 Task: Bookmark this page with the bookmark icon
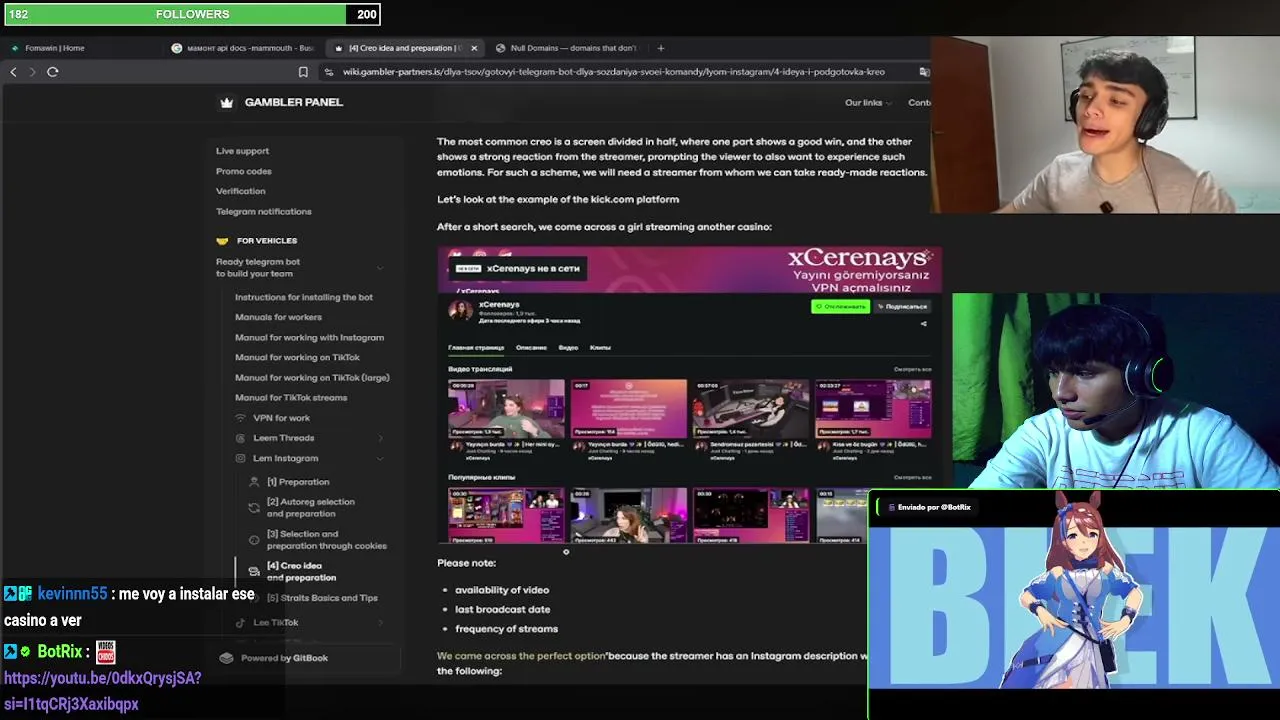coord(303,72)
